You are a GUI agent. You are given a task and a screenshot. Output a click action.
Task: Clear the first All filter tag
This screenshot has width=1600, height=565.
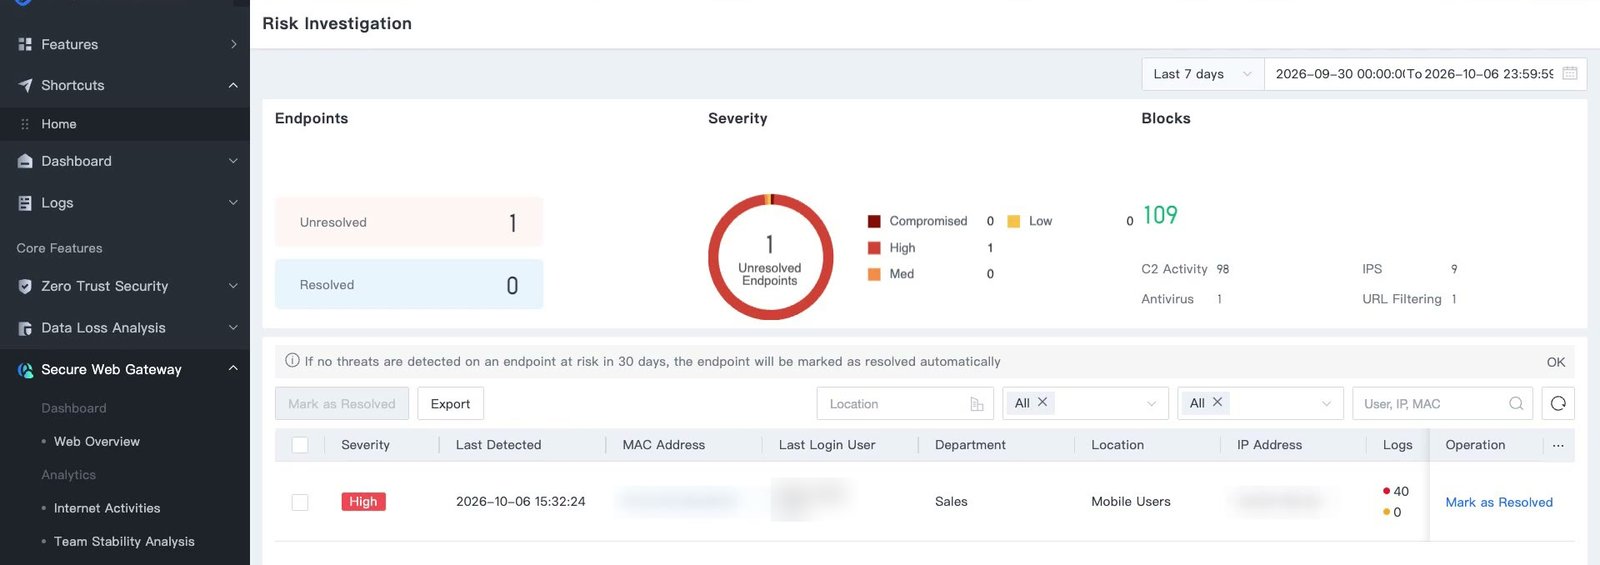point(1042,402)
